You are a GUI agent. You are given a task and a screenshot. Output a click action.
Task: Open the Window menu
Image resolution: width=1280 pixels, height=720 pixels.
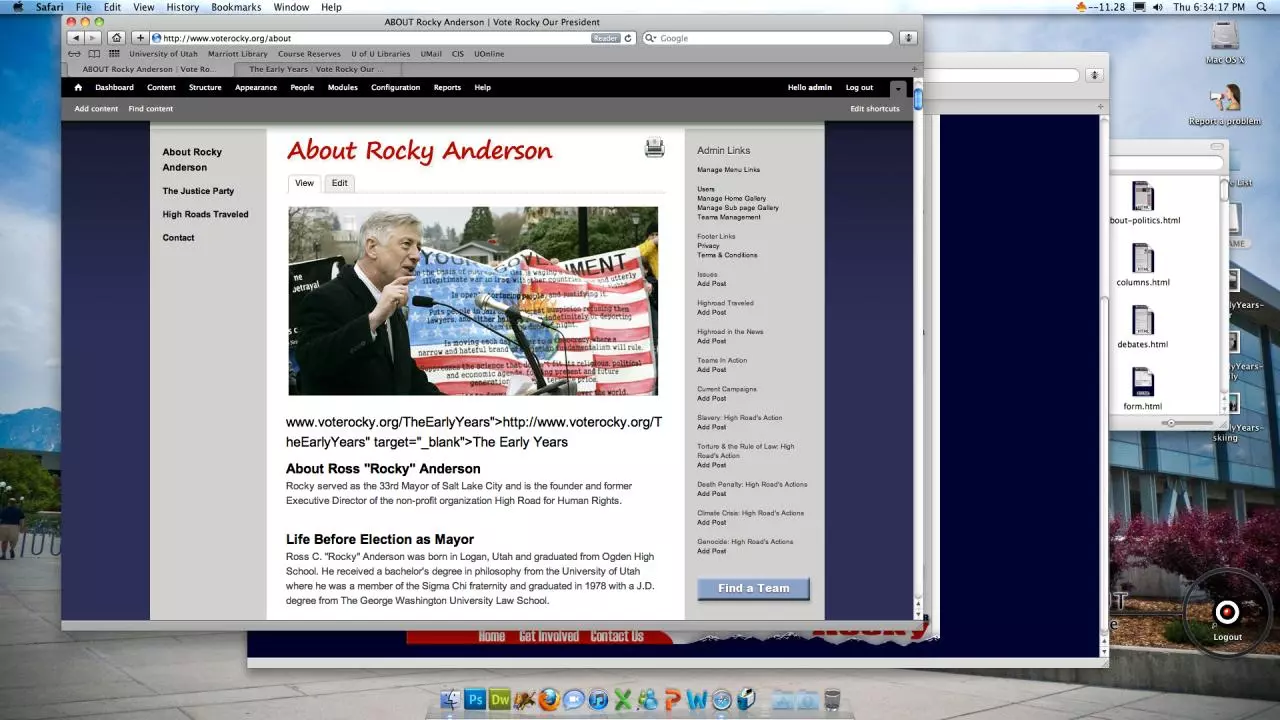click(291, 7)
